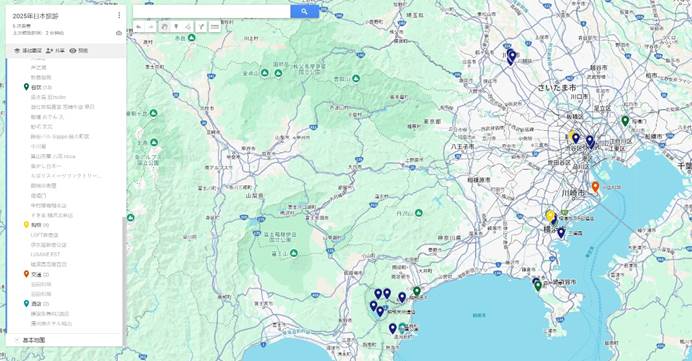The height and width of the screenshot is (361, 692).
Task: Open the share map button
Action: pyautogui.click(x=56, y=51)
